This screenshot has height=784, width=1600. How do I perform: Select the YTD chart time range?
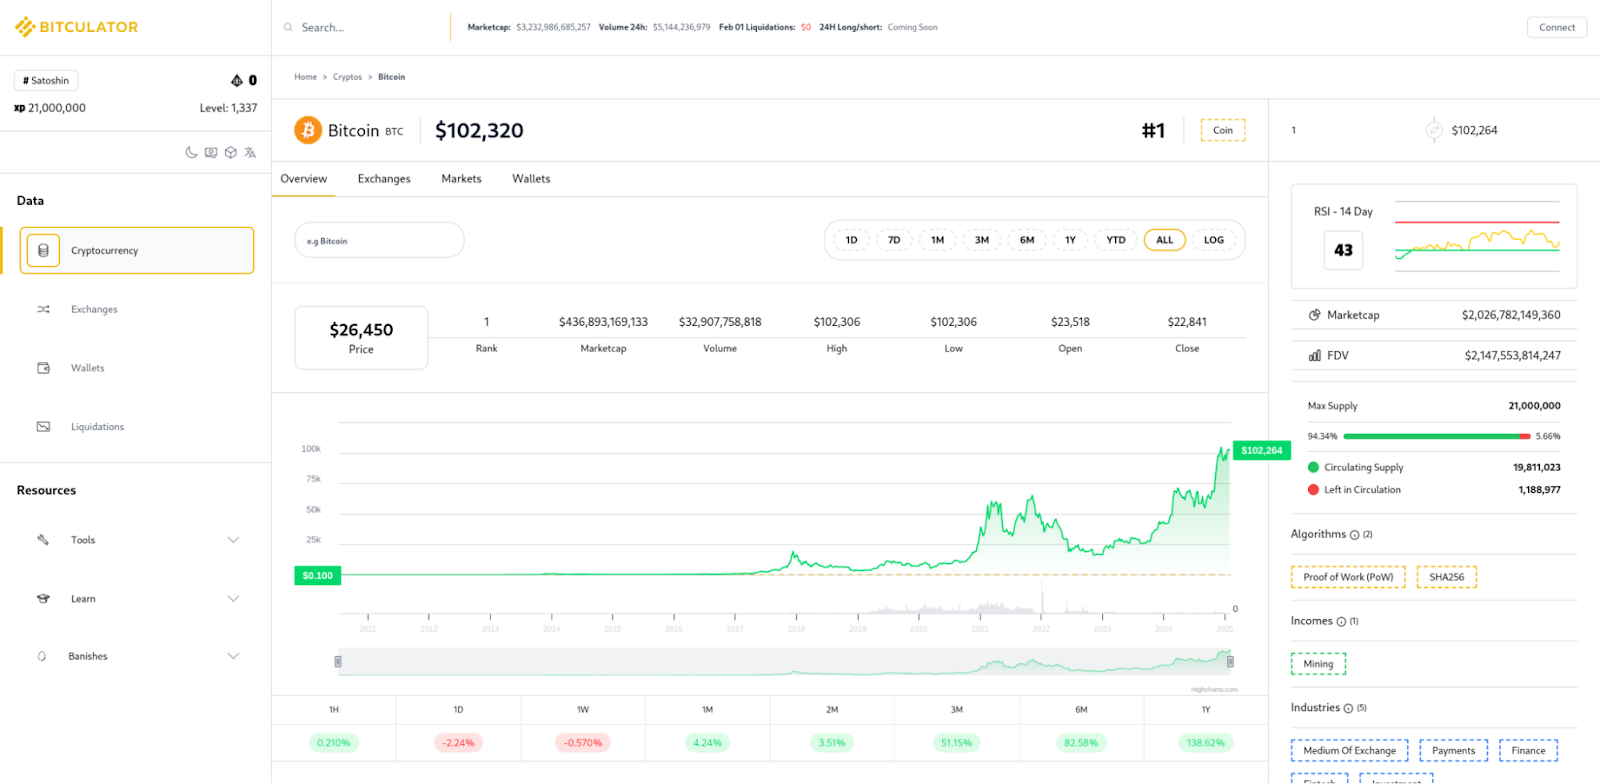pos(1115,240)
